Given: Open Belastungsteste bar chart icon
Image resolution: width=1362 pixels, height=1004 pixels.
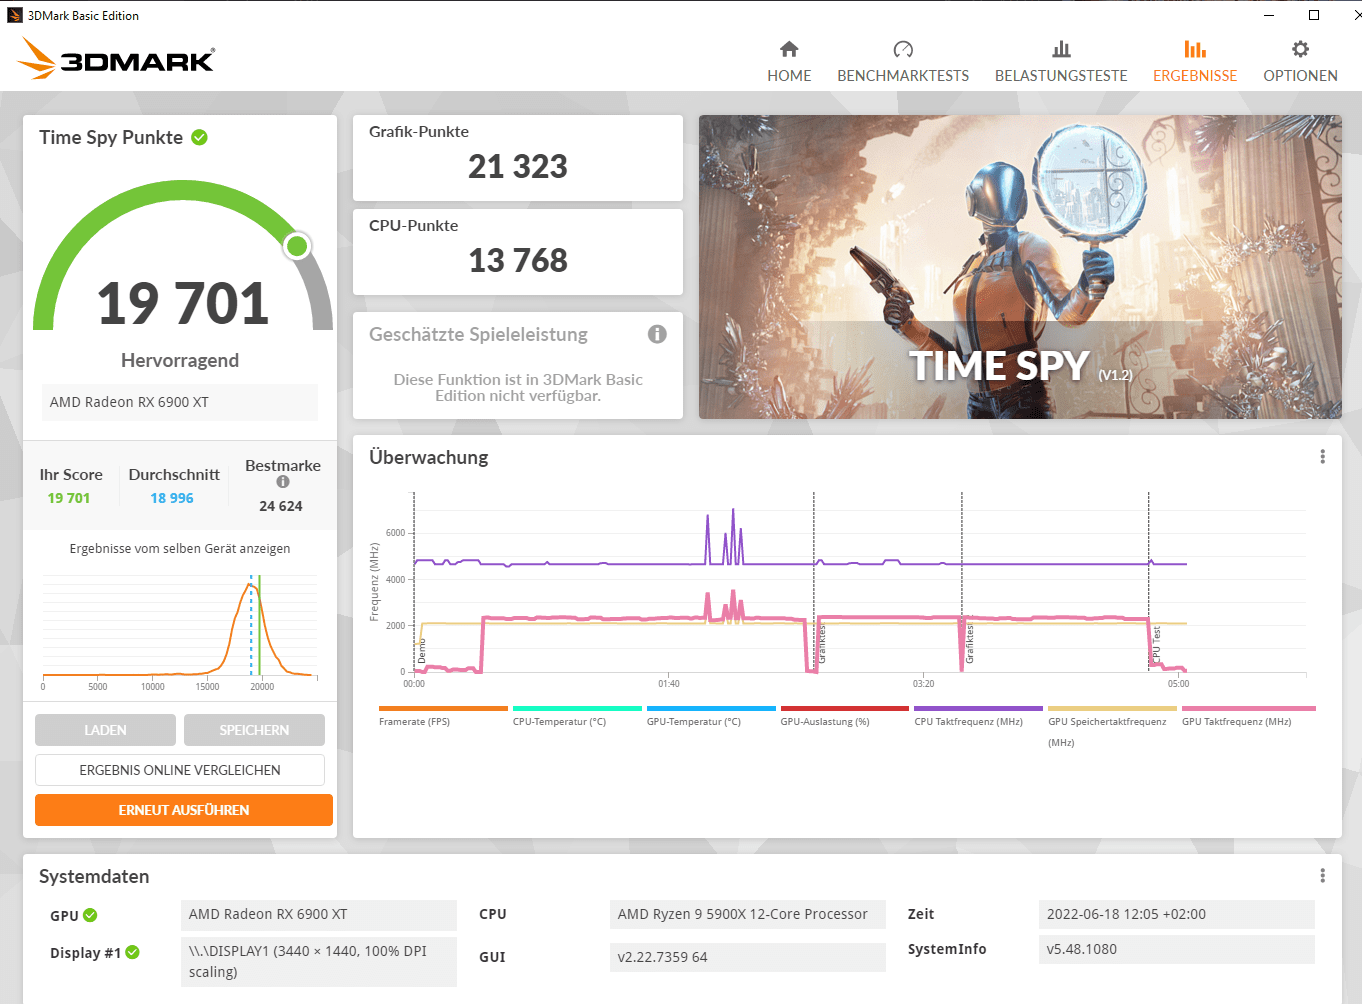Looking at the screenshot, I should (1061, 49).
